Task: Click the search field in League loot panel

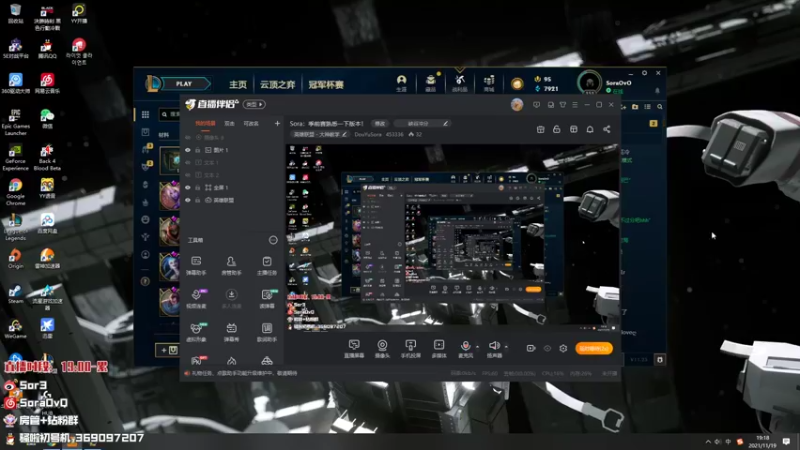Action: coord(169,115)
